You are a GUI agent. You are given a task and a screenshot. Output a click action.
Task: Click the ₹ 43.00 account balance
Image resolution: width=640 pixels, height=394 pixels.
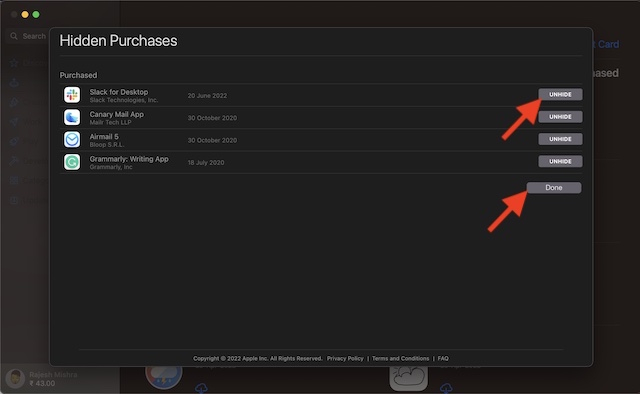42,383
